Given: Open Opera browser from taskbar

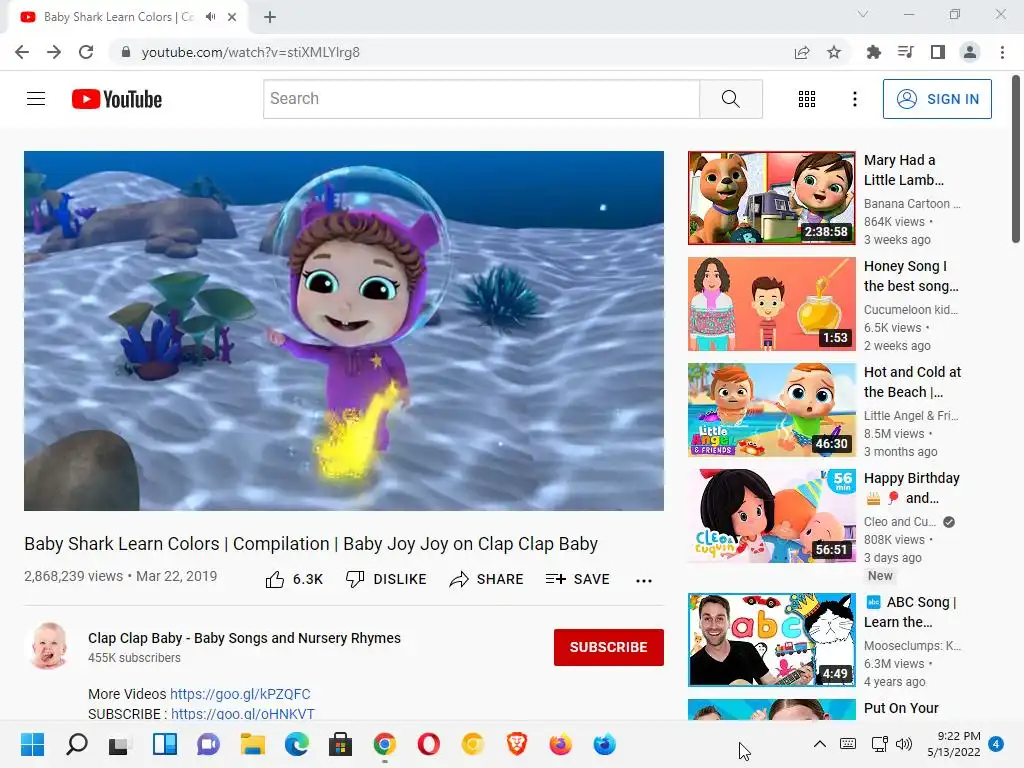Looking at the screenshot, I should point(428,744).
